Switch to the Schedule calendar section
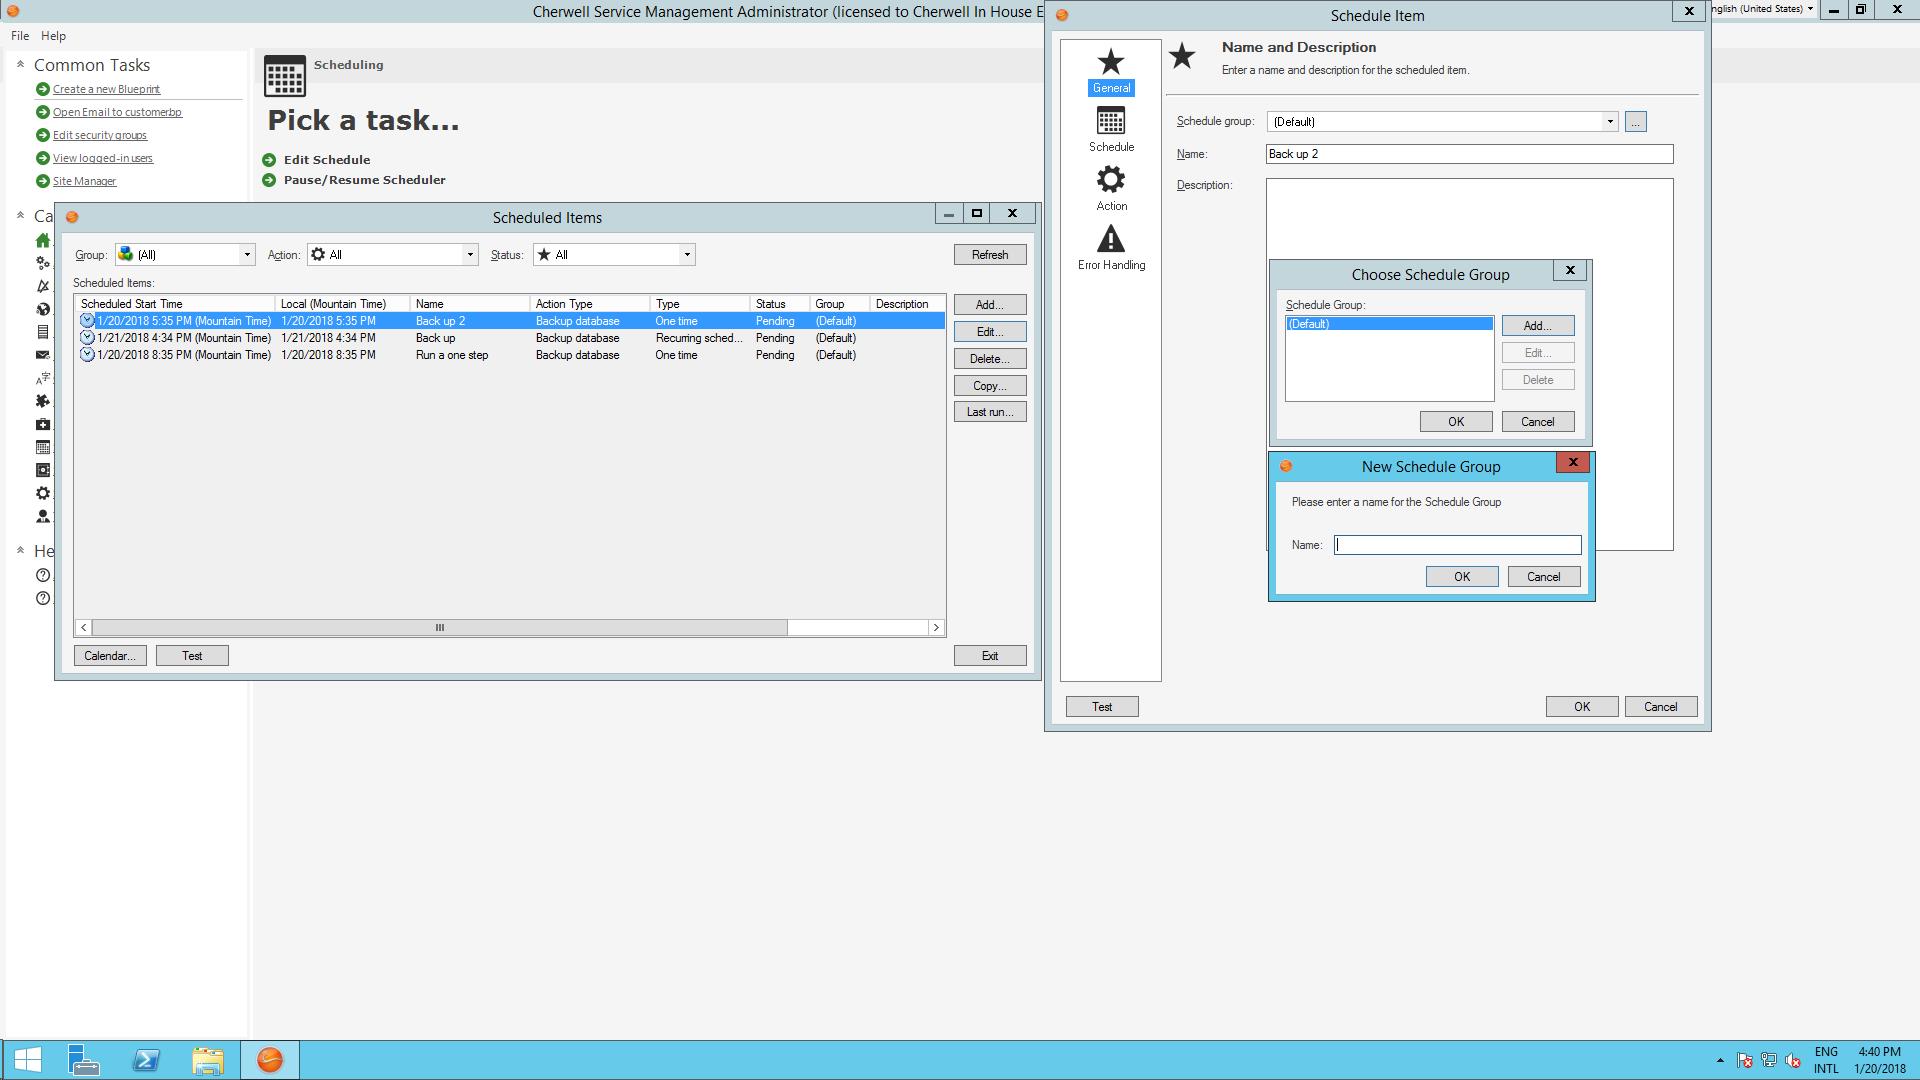This screenshot has width=1920, height=1080. click(1110, 130)
